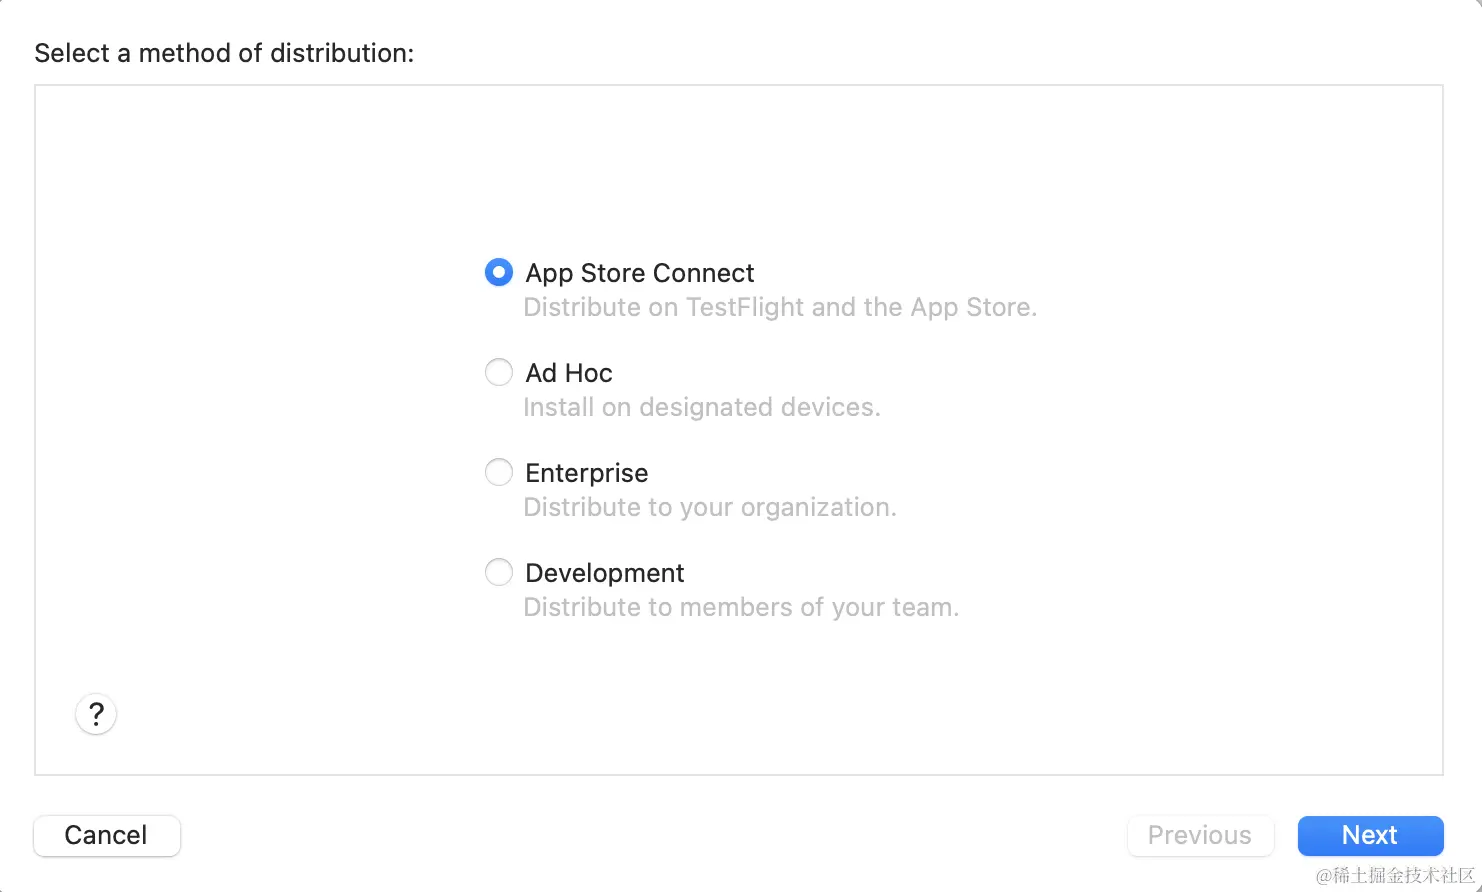Click the "Select a method of distribution" heading
Screen dimensions: 1482x892
(224, 53)
